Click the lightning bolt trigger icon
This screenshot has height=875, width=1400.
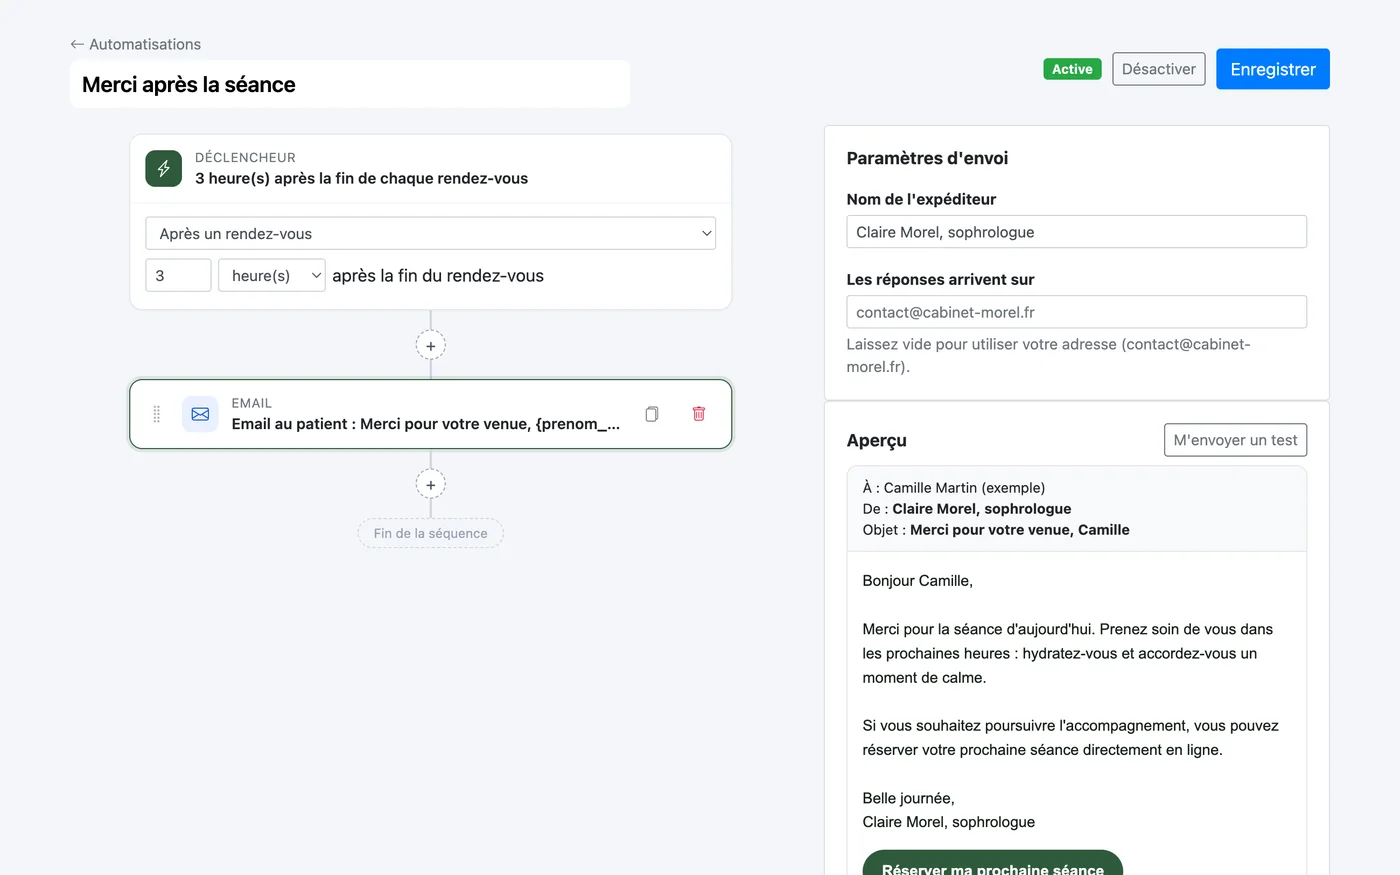click(x=163, y=168)
